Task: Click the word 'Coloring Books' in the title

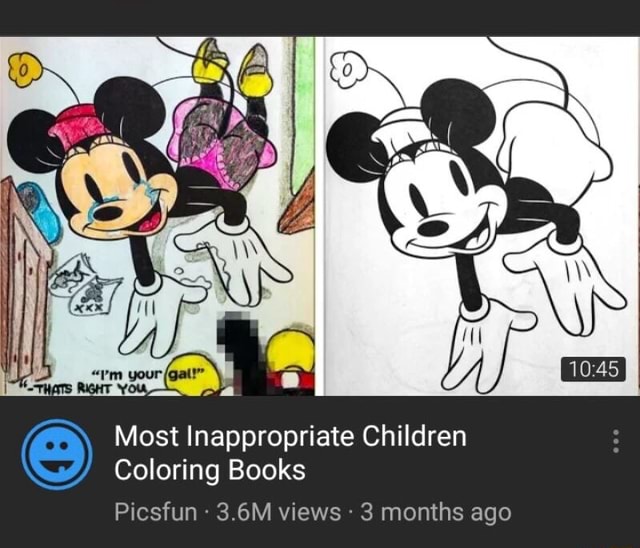Action: pos(210,469)
